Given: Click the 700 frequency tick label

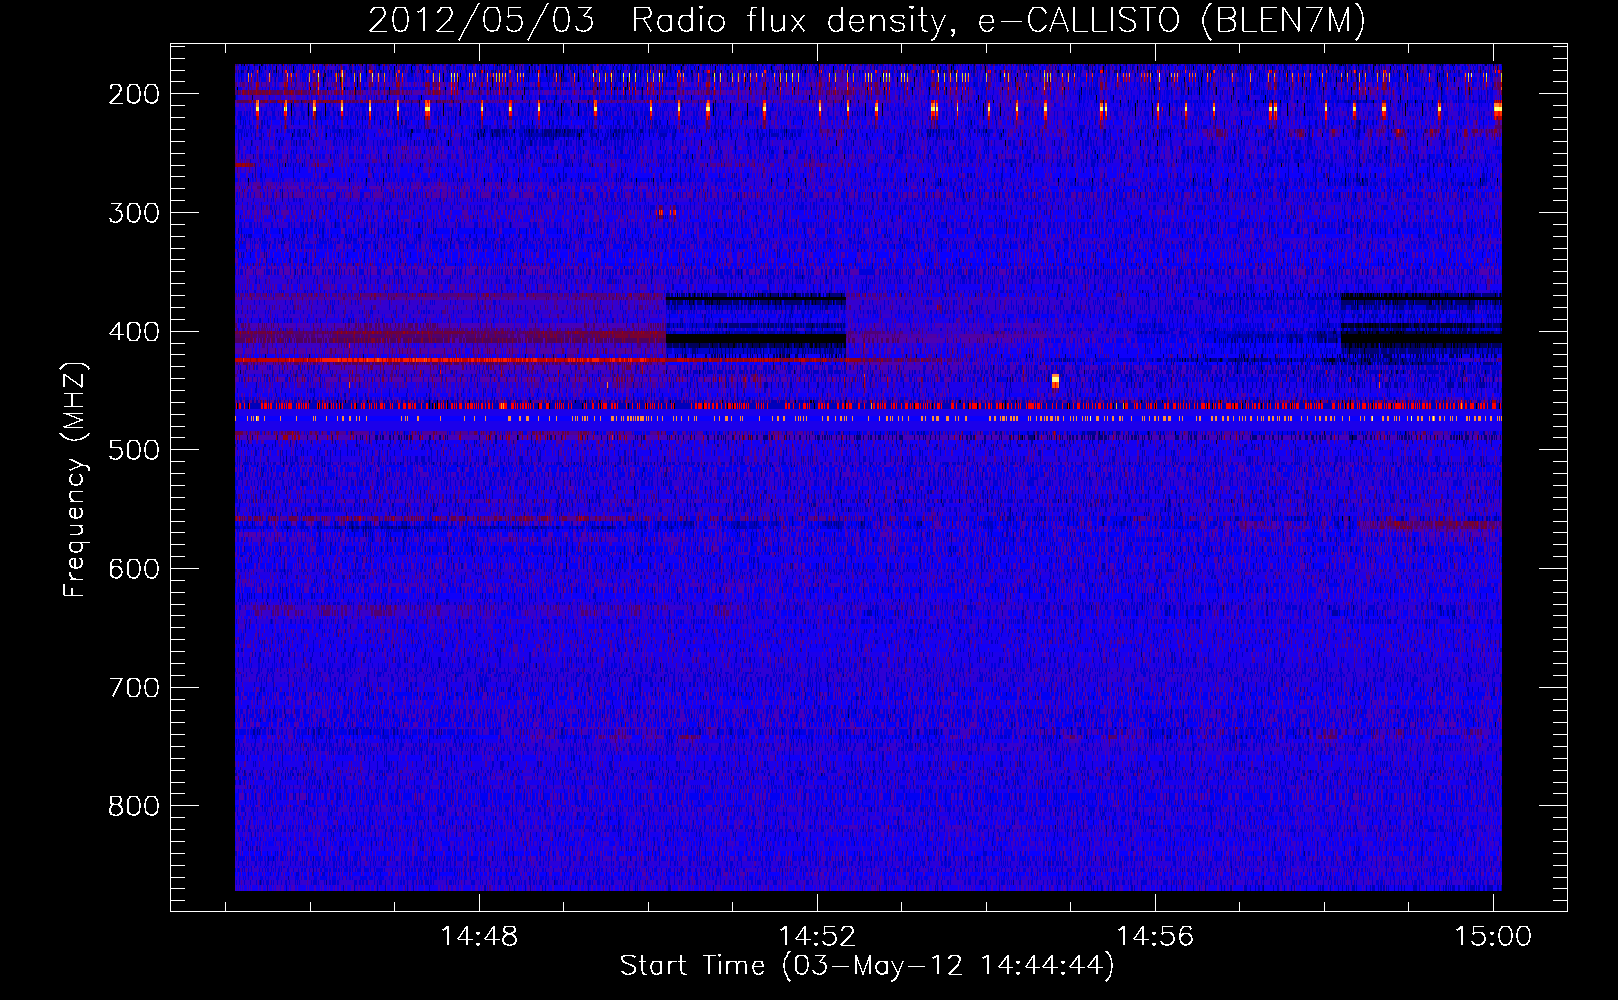Looking at the screenshot, I should click(134, 688).
